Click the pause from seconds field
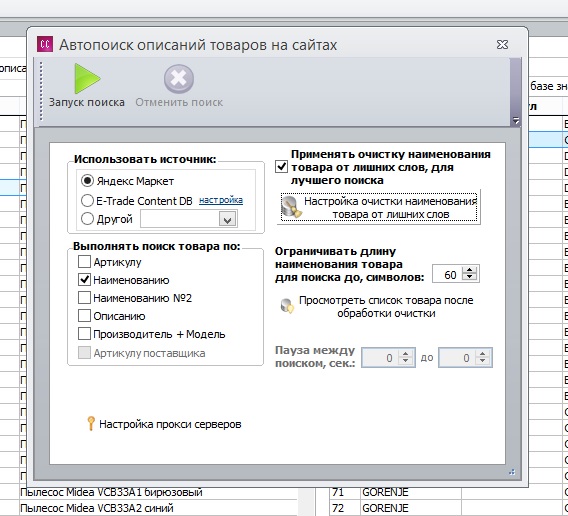The image size is (568, 516). (x=380, y=358)
